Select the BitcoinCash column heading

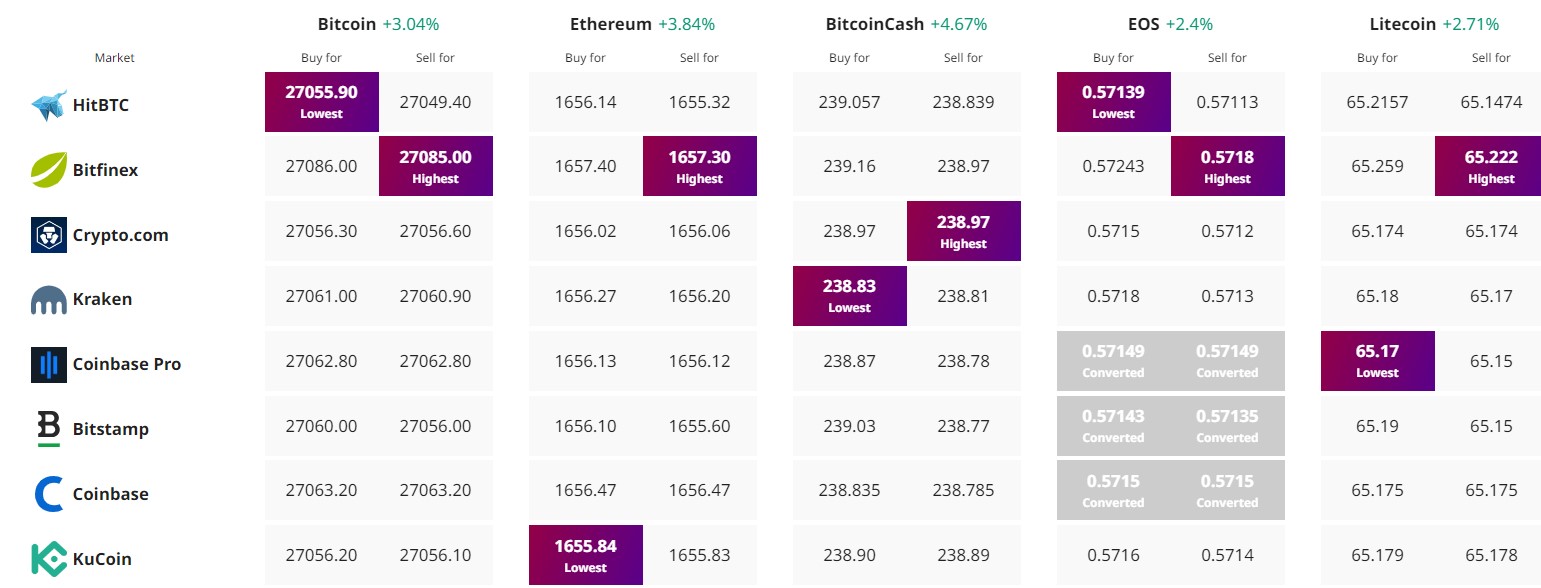click(906, 23)
